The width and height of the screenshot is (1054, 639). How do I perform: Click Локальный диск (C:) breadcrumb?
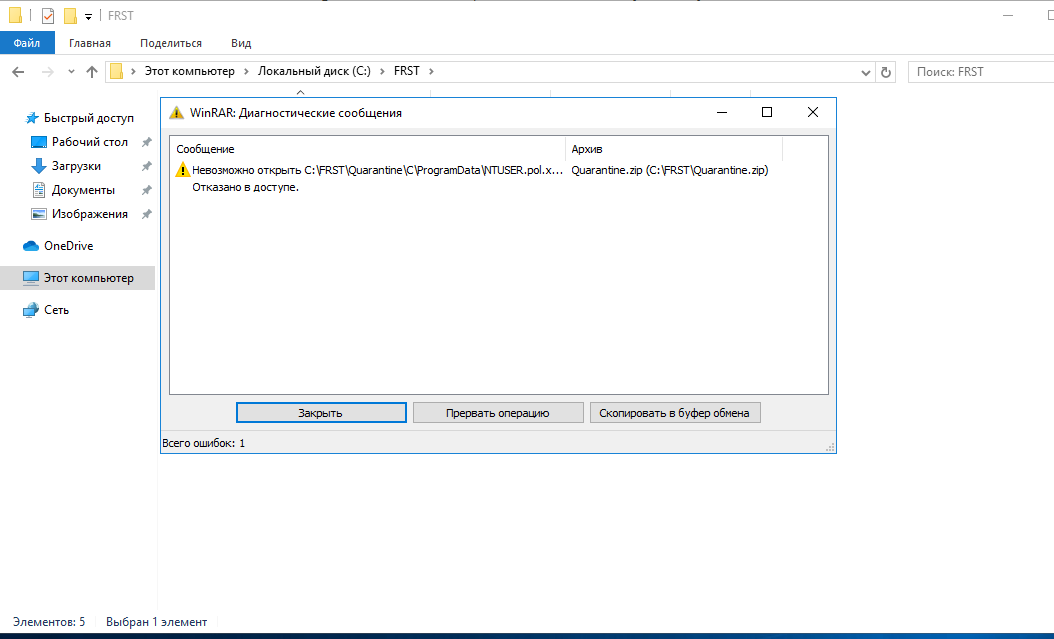coord(314,71)
